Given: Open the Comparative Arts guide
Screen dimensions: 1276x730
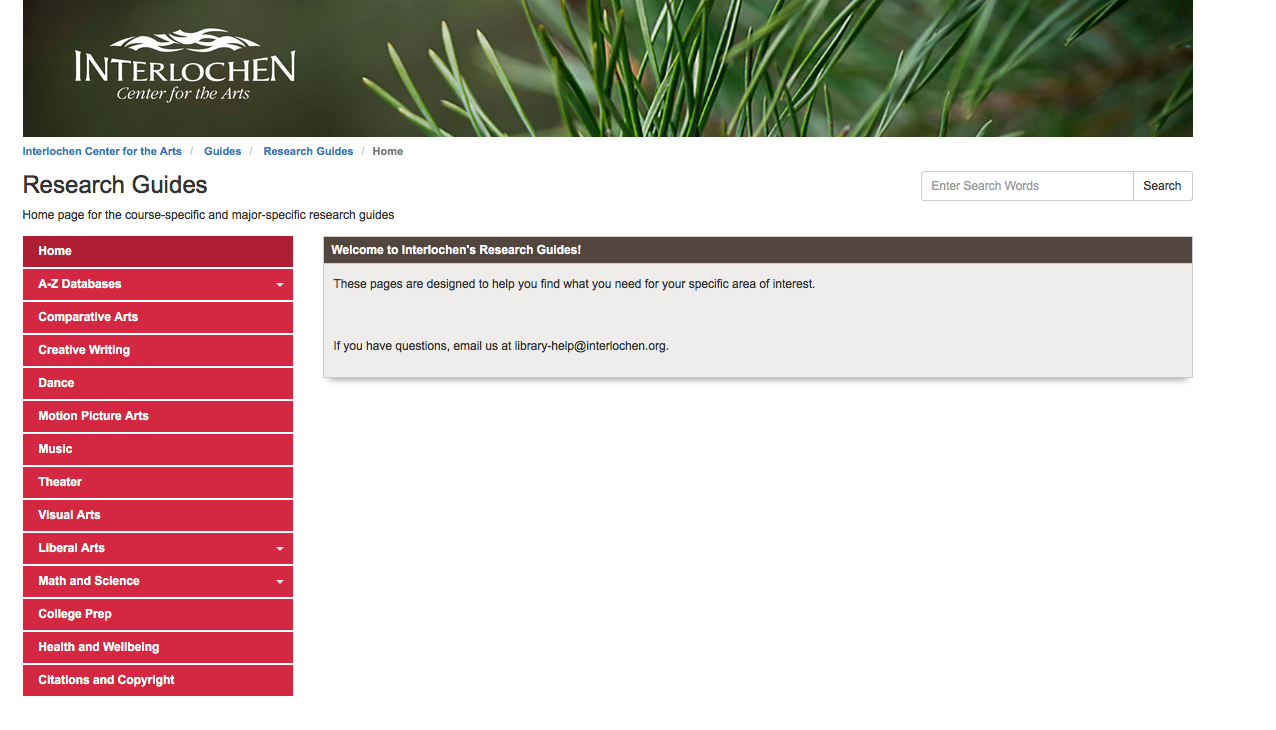Looking at the screenshot, I should 158,317.
